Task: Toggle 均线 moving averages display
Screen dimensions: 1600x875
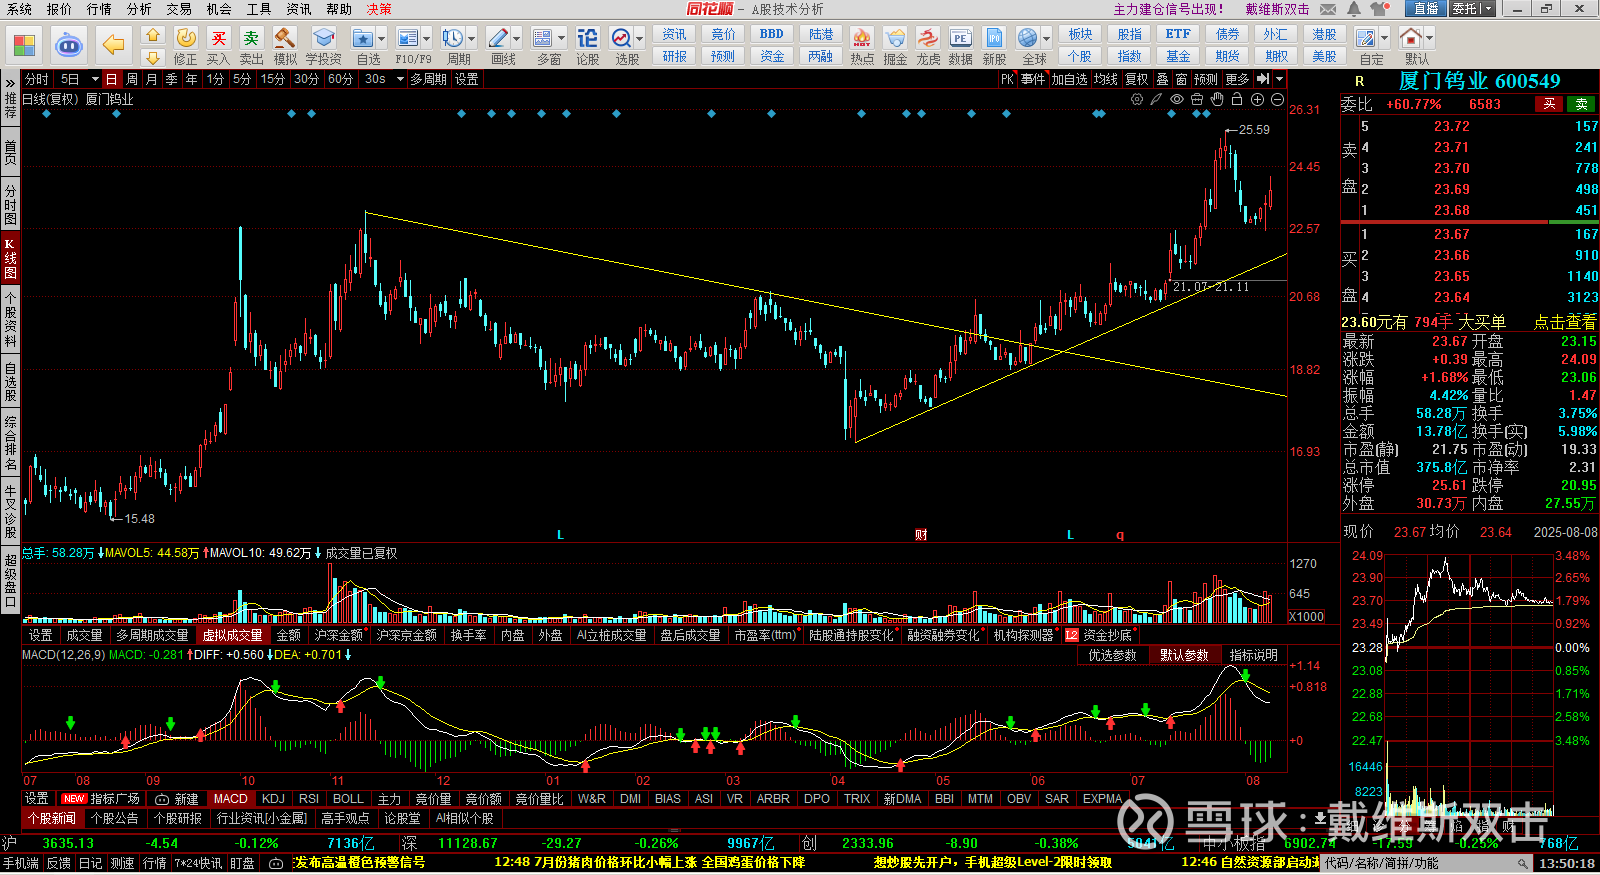Action: pos(1105,79)
